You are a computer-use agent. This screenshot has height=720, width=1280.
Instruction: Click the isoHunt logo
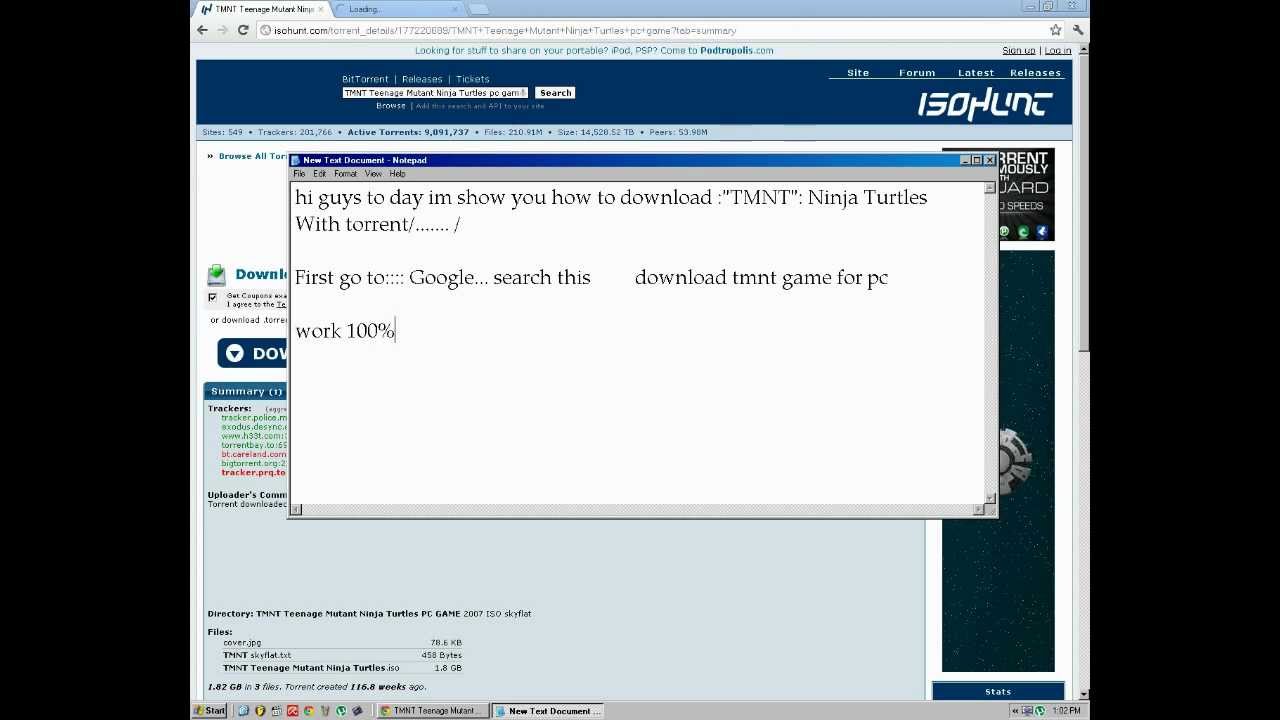pyautogui.click(x=985, y=104)
